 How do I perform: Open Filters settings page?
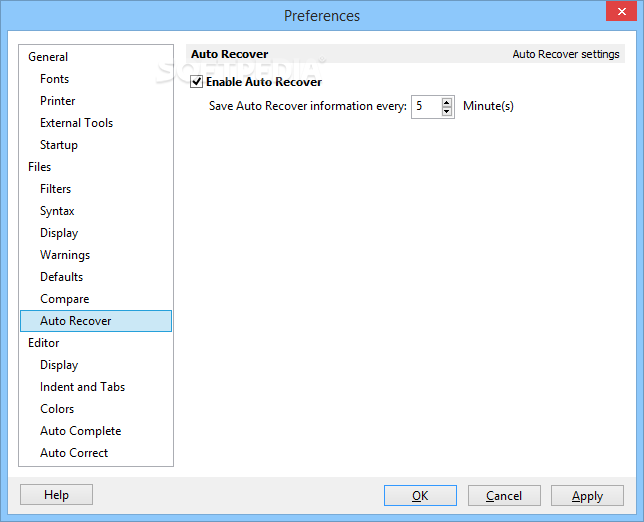click(55, 189)
